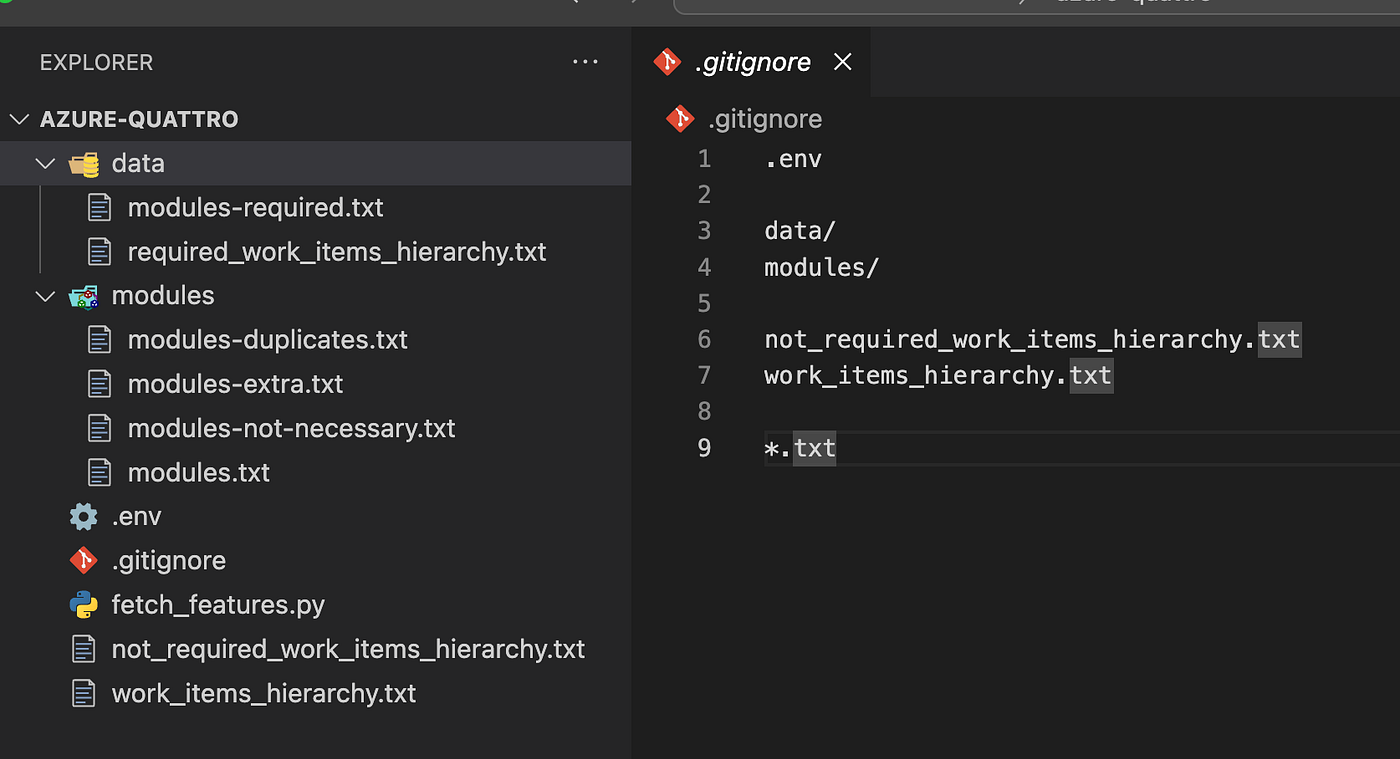This screenshot has height=759, width=1400.
Task: Click file icon beside required_work_items_hierarchy.txt
Action: coord(100,252)
